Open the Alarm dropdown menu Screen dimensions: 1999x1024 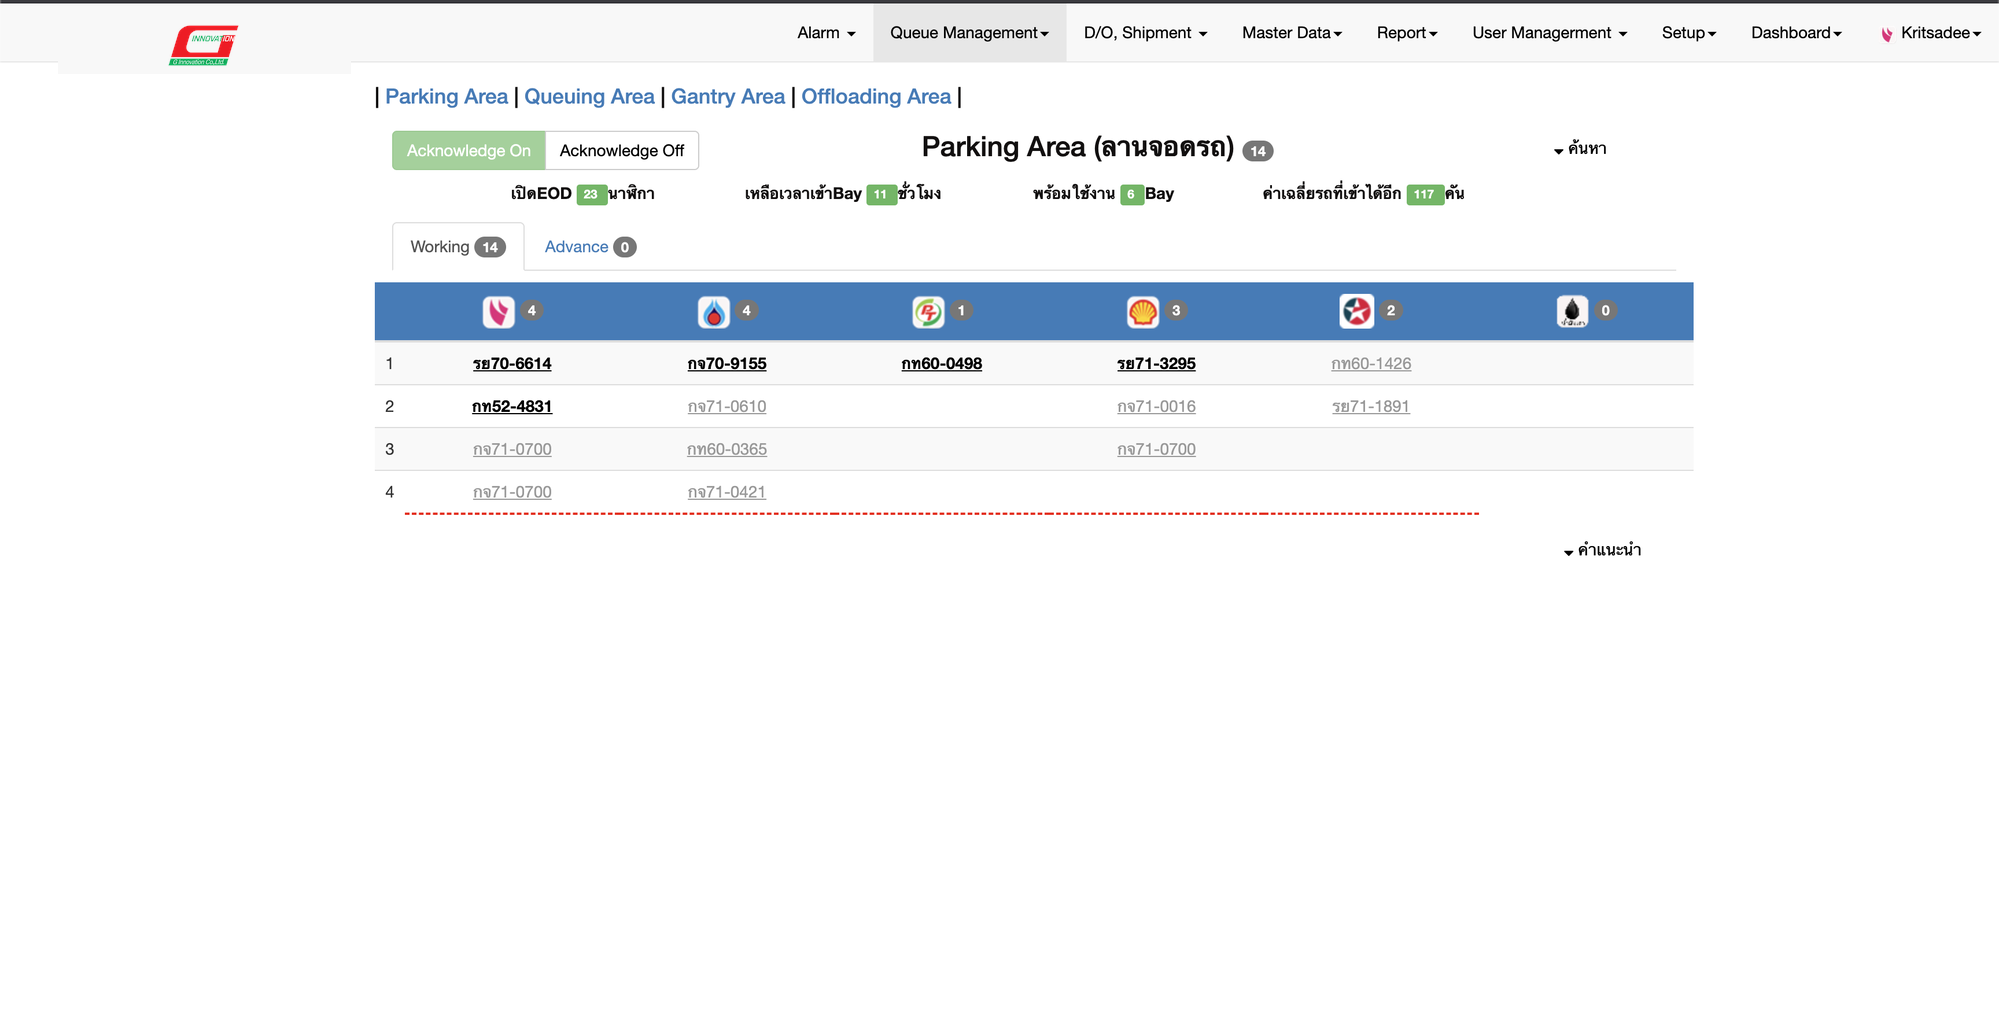(827, 33)
